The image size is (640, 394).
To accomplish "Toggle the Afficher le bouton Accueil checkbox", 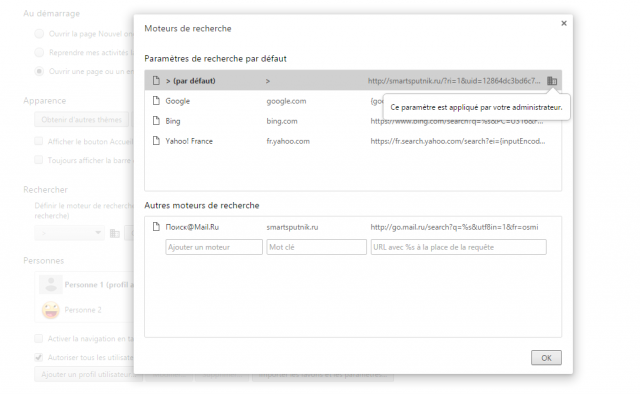I will point(38,141).
